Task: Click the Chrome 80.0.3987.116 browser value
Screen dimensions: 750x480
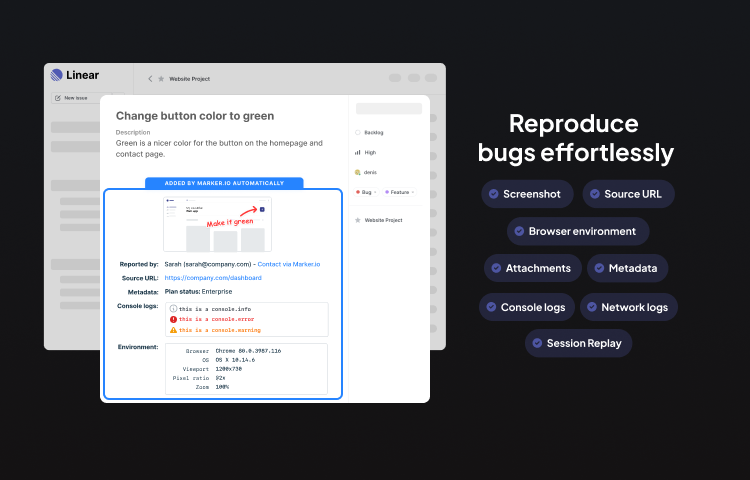Action: 248,351
